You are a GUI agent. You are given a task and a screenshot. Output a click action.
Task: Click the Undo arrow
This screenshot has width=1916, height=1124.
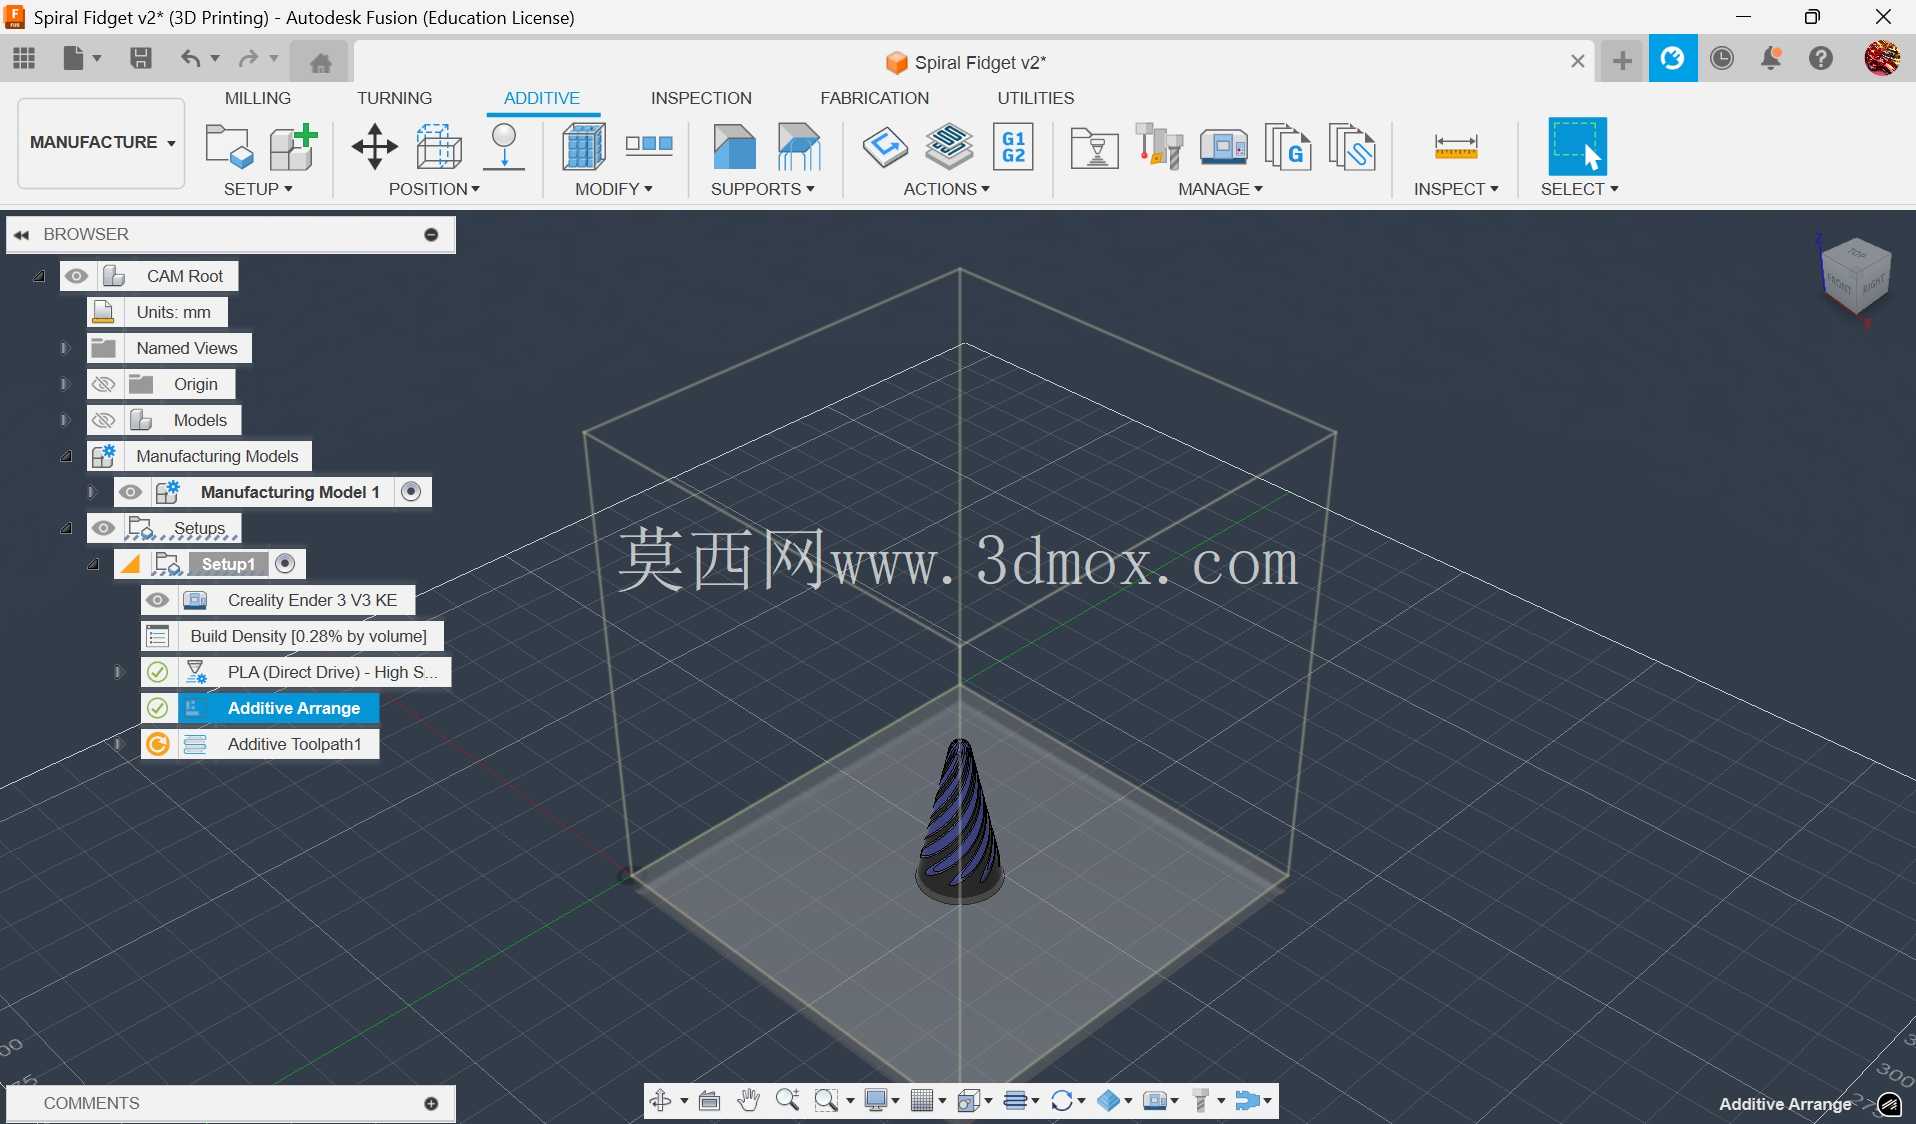point(190,59)
